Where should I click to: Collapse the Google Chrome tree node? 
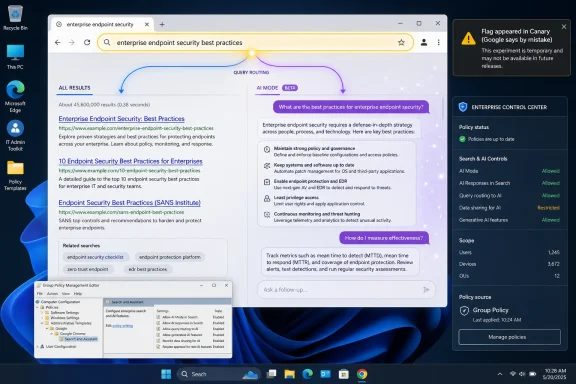[51, 334]
